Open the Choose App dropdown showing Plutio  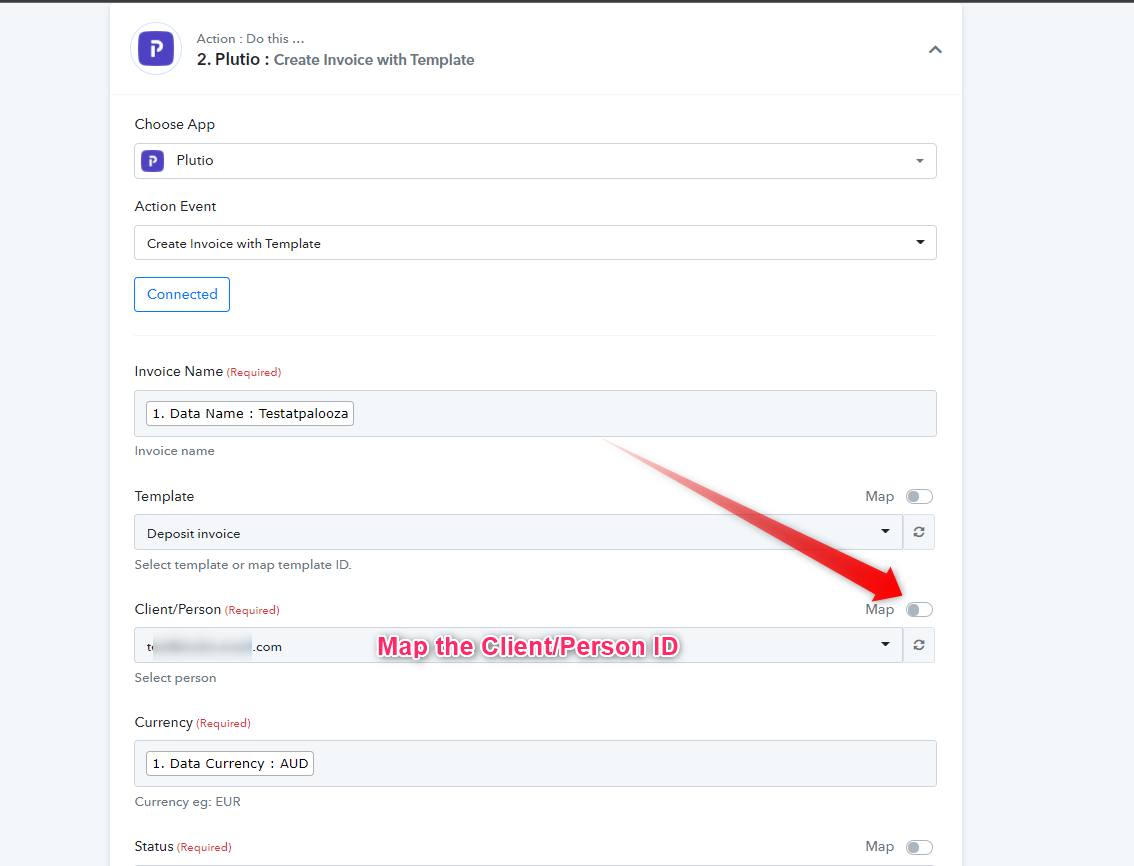coord(535,161)
